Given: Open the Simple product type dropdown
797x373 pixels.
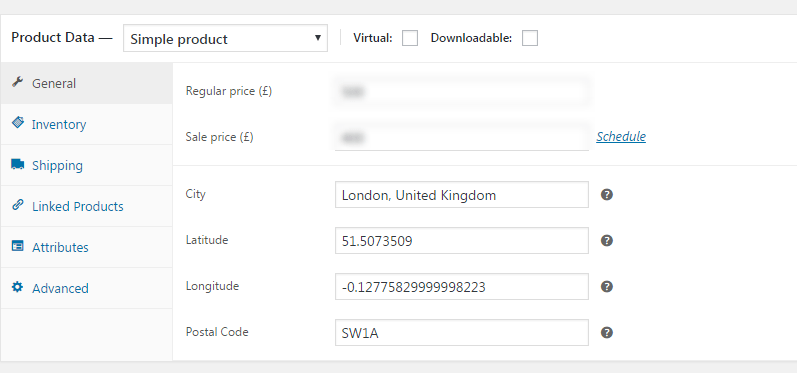Looking at the screenshot, I should (x=225, y=39).
